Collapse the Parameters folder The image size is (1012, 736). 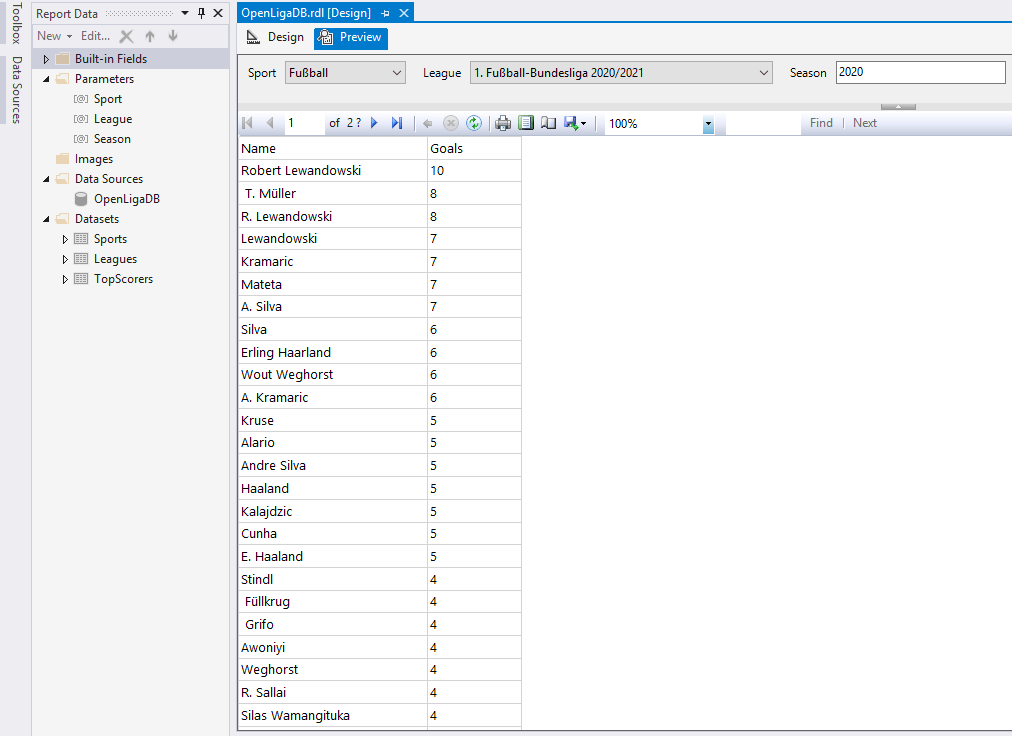pyautogui.click(x=46, y=79)
